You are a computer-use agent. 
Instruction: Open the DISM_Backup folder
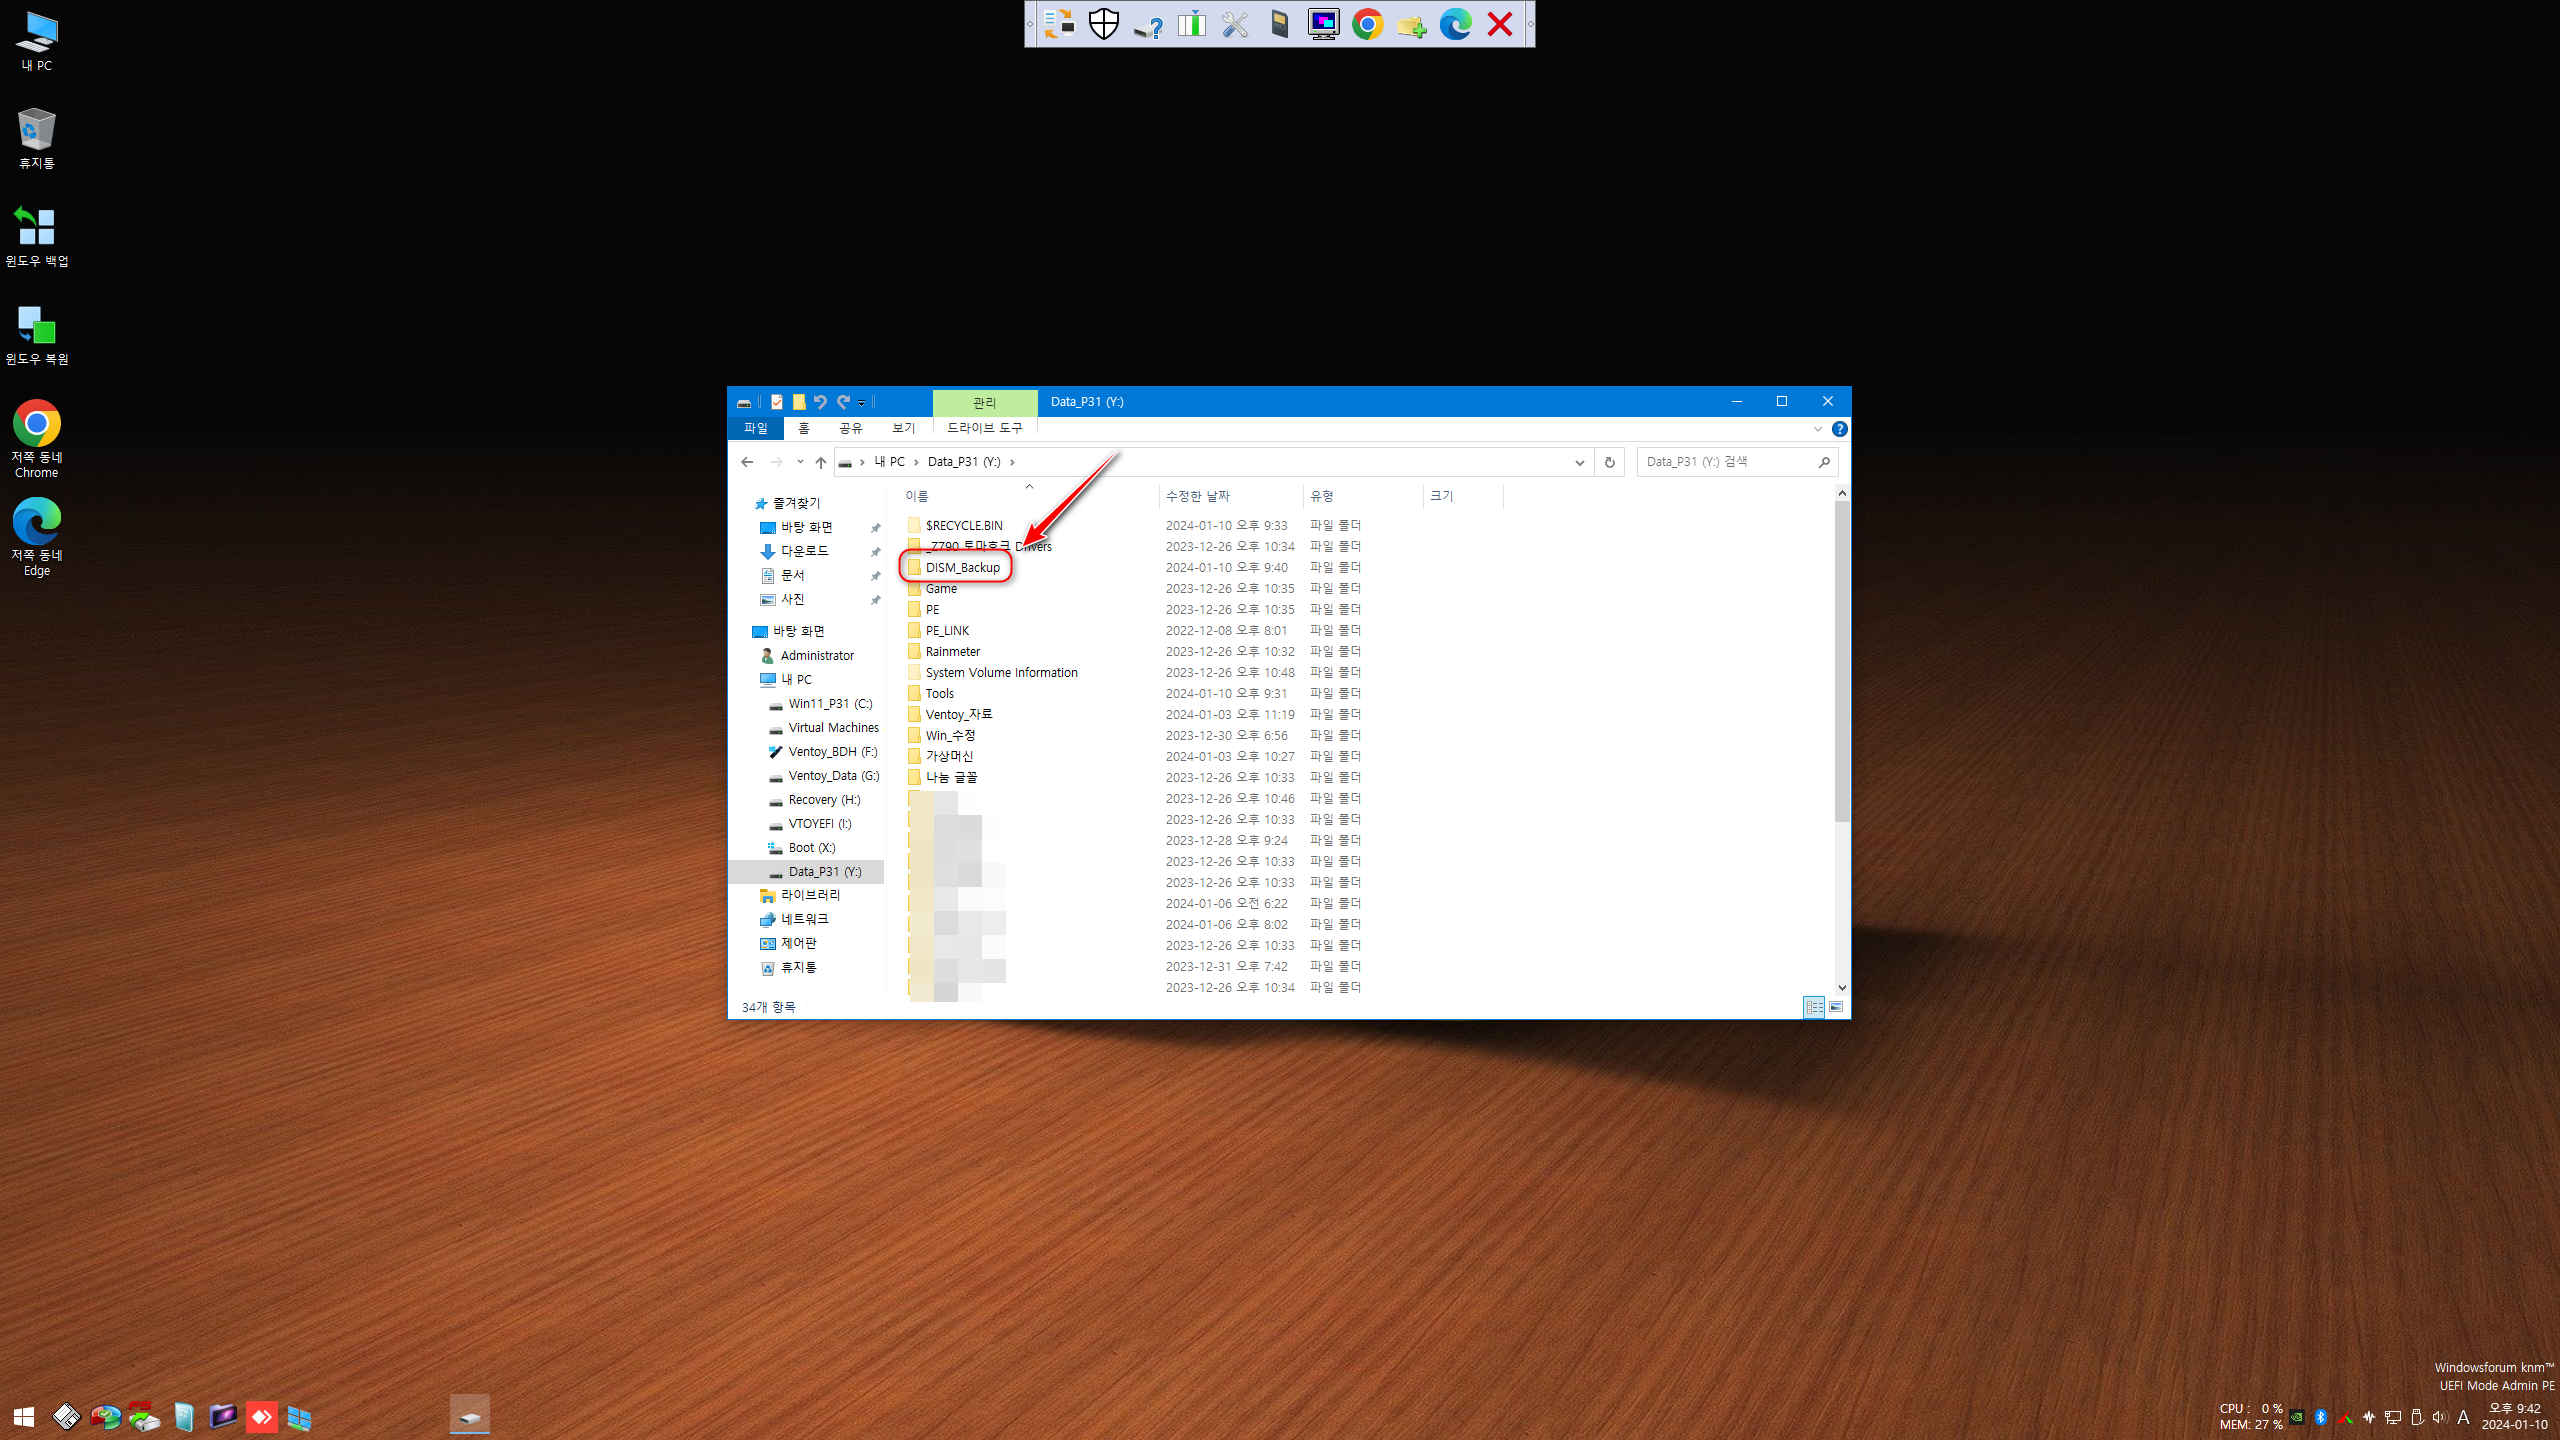click(962, 566)
